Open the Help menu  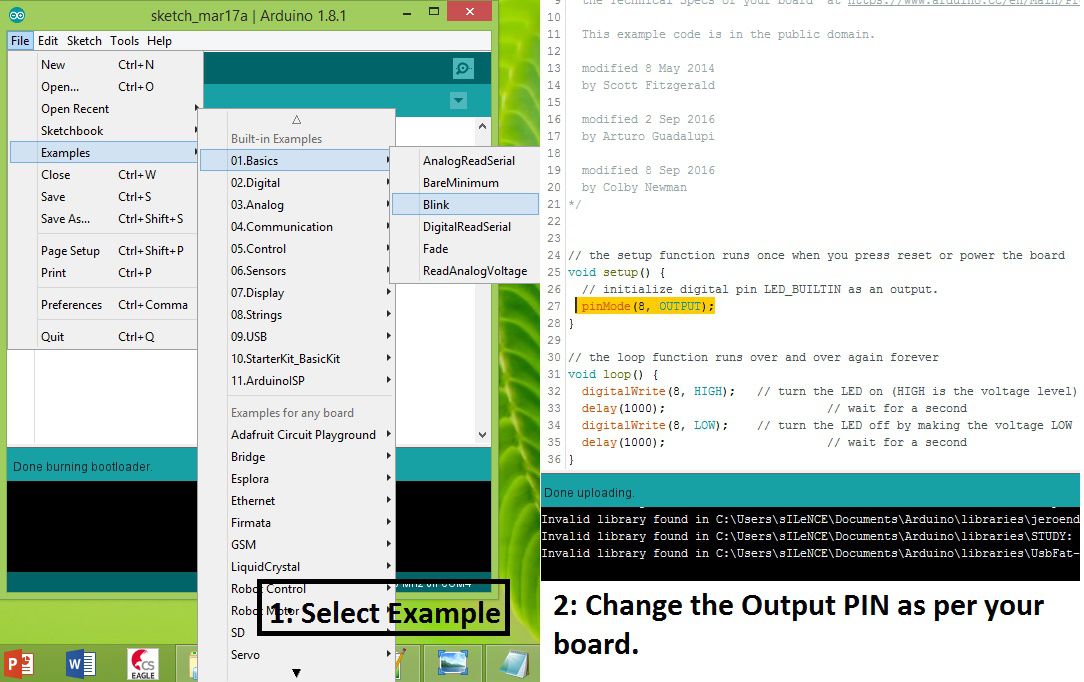coord(159,41)
